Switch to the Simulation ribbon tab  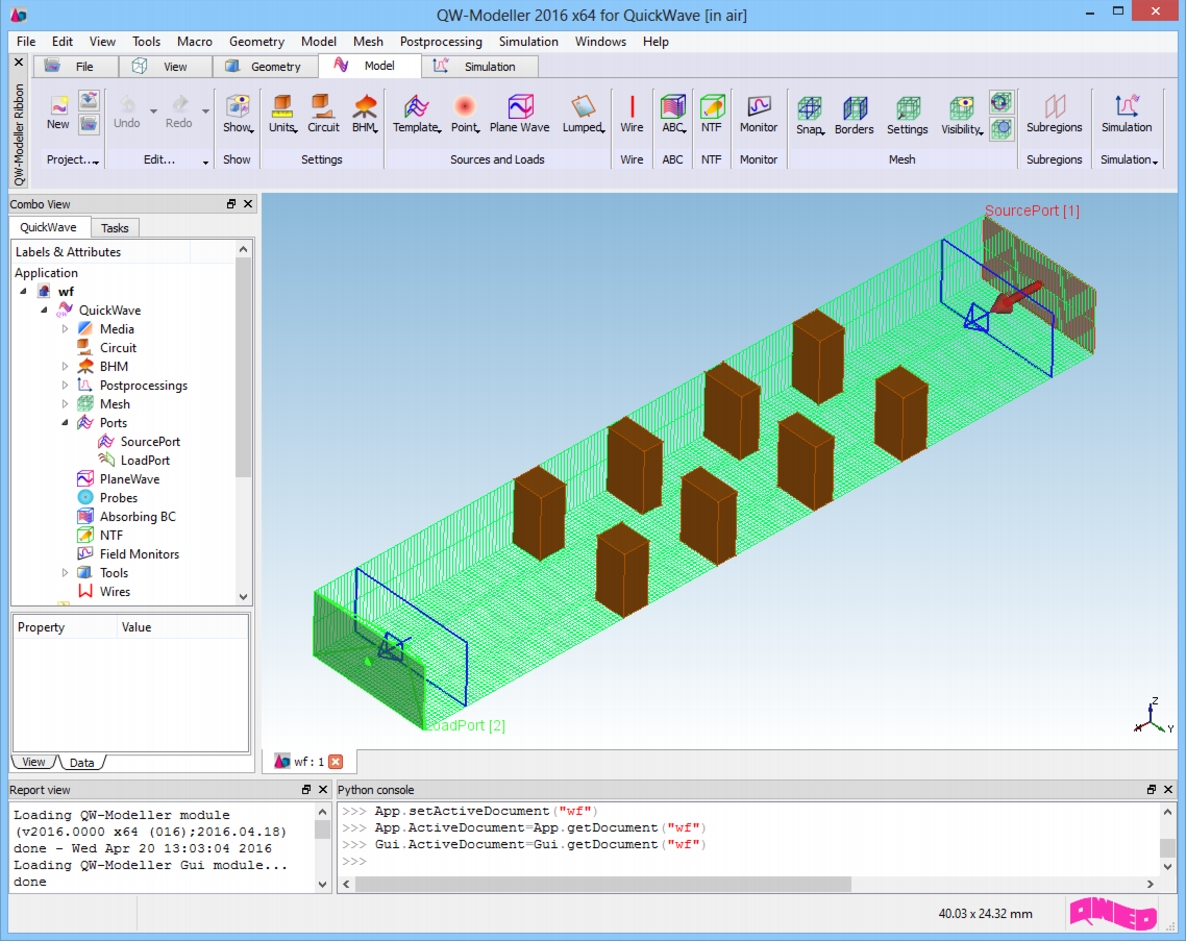point(480,67)
